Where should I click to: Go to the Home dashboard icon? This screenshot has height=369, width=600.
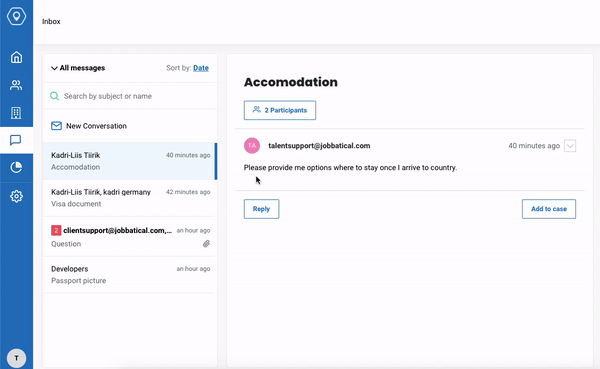pos(16,57)
